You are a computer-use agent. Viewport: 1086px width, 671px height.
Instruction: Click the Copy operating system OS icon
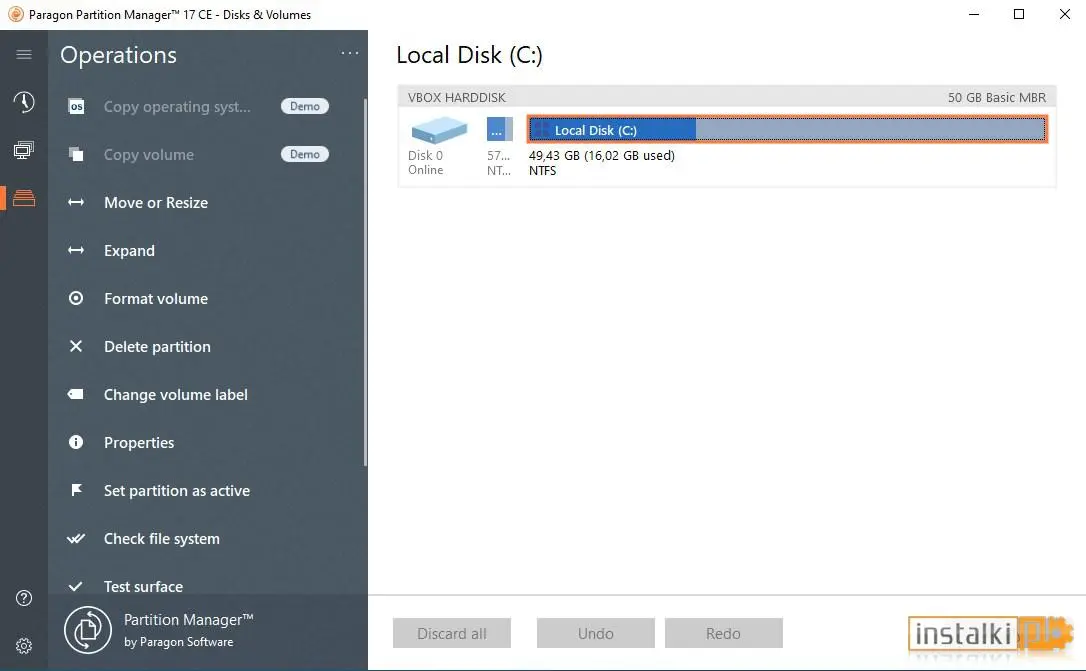(x=76, y=107)
